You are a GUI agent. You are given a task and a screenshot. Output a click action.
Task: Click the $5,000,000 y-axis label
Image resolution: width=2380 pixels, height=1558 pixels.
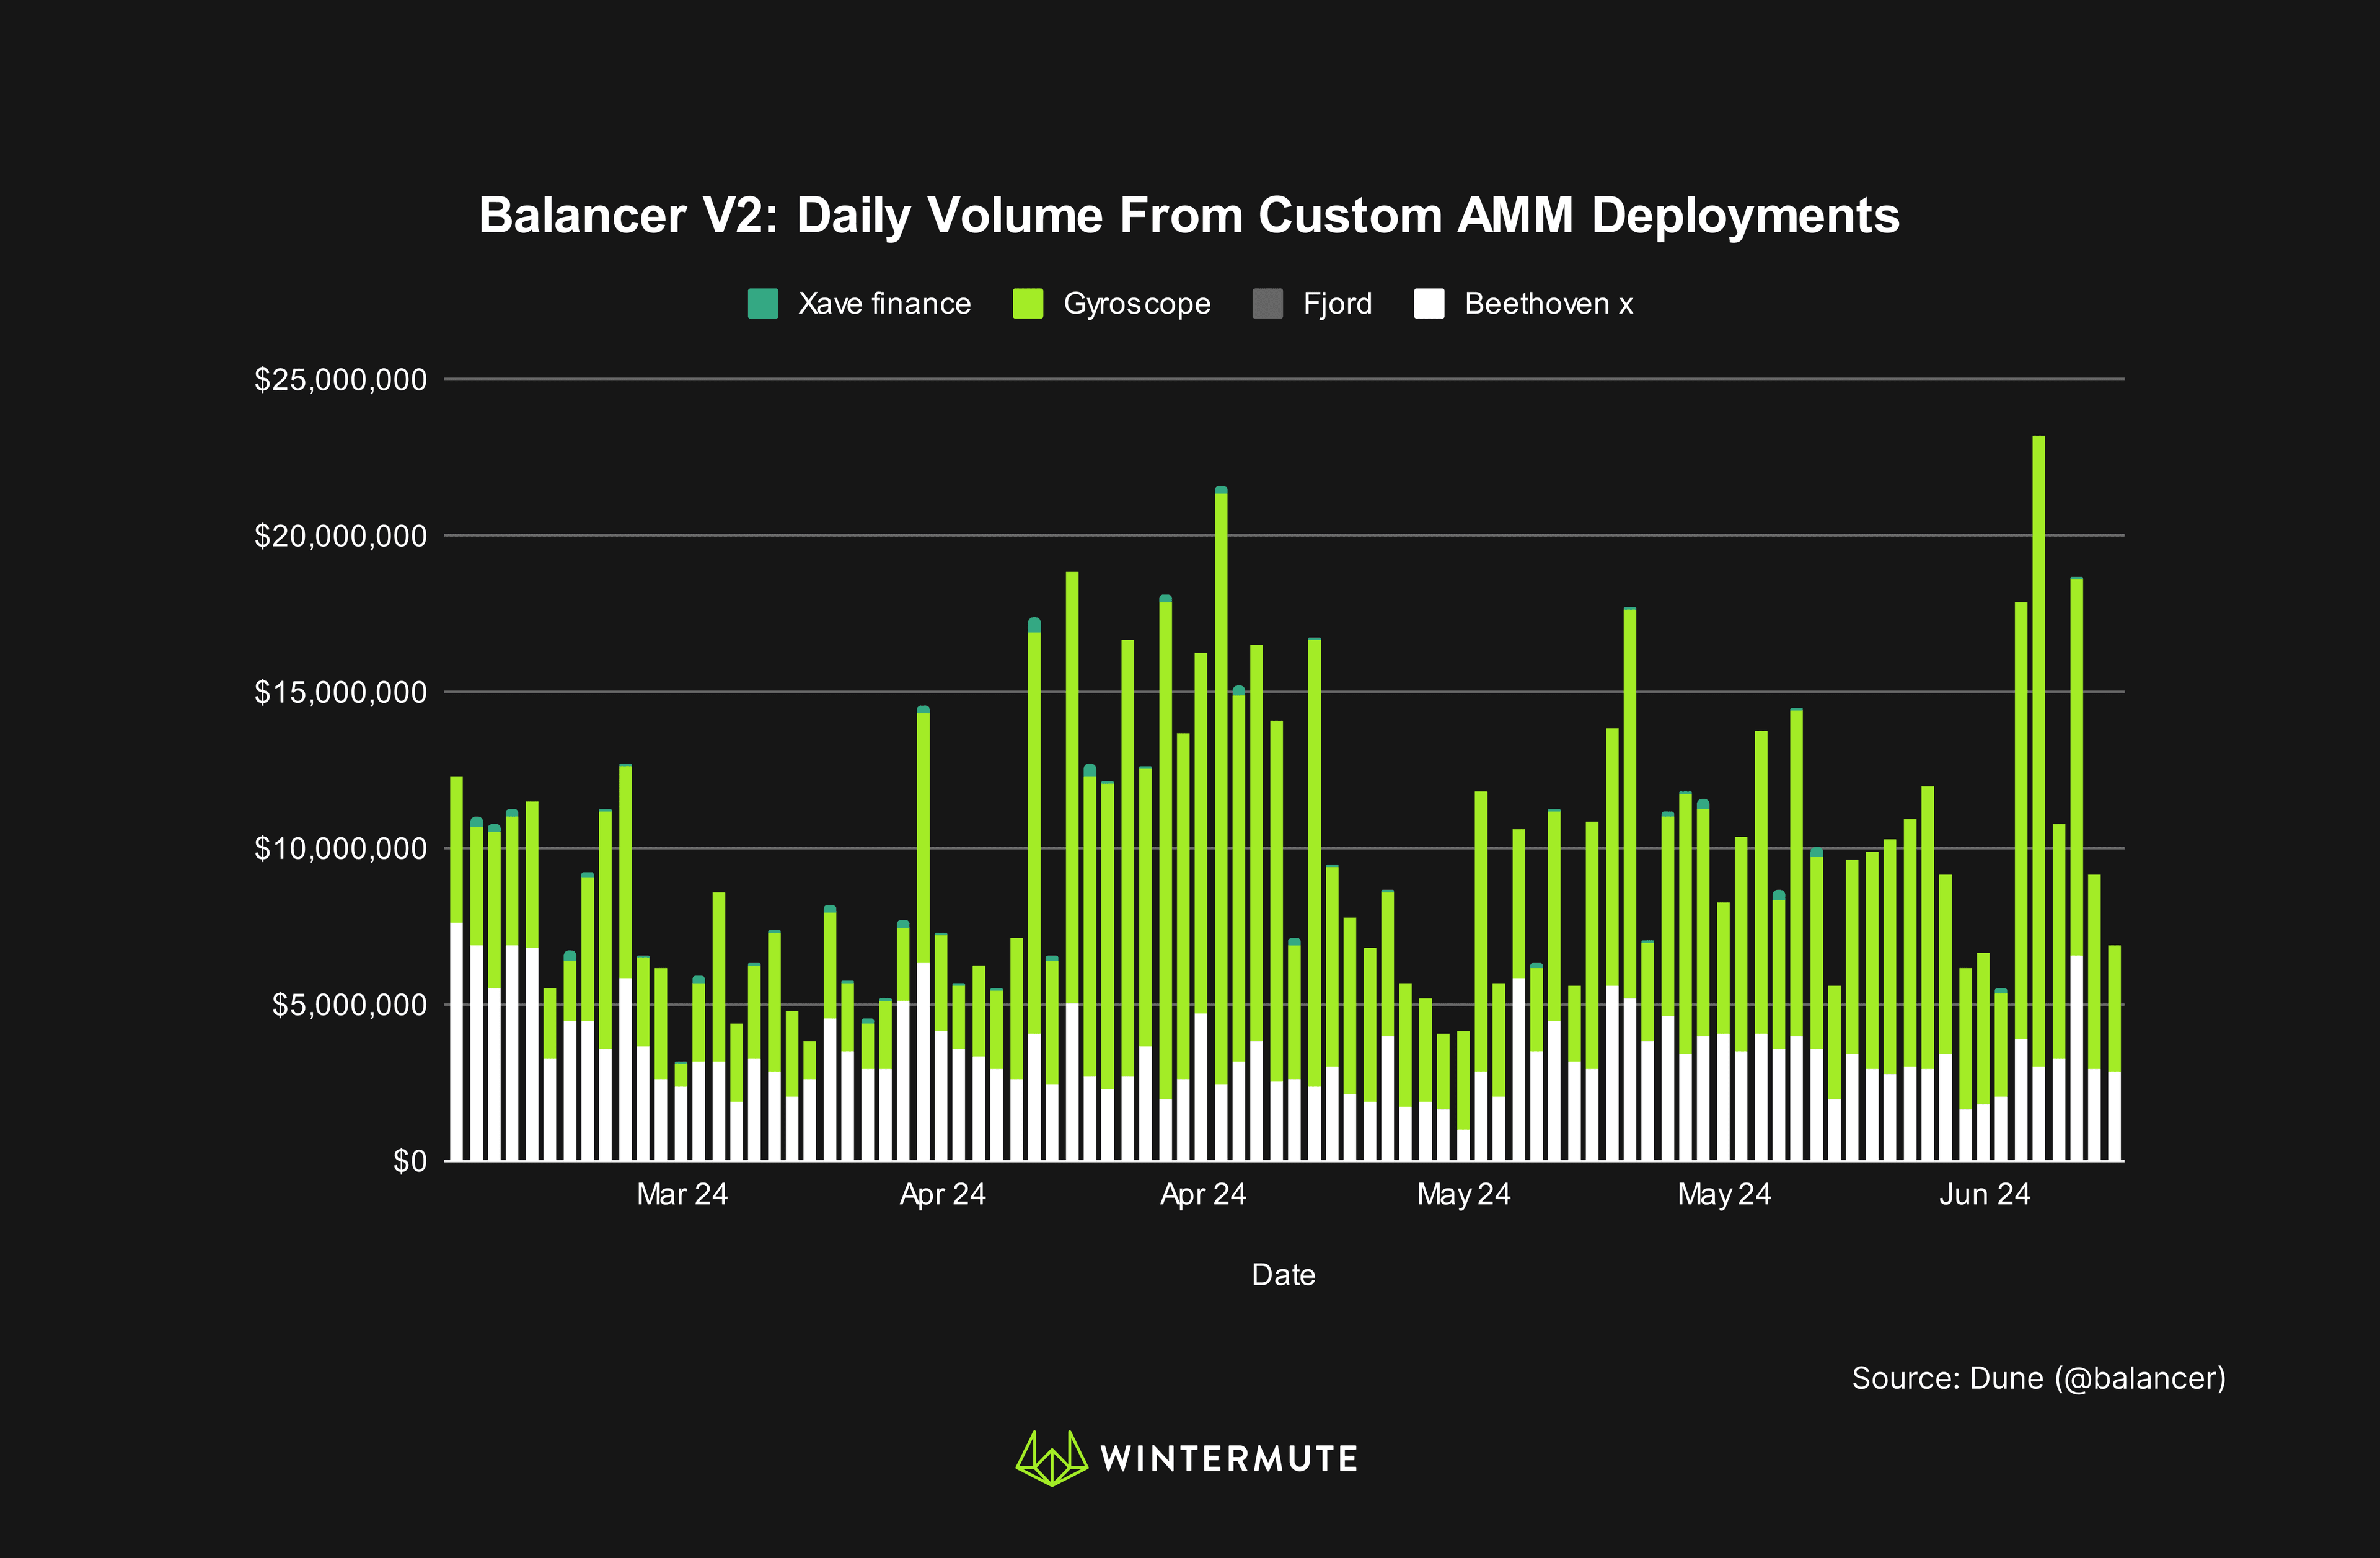[x=349, y=1005]
